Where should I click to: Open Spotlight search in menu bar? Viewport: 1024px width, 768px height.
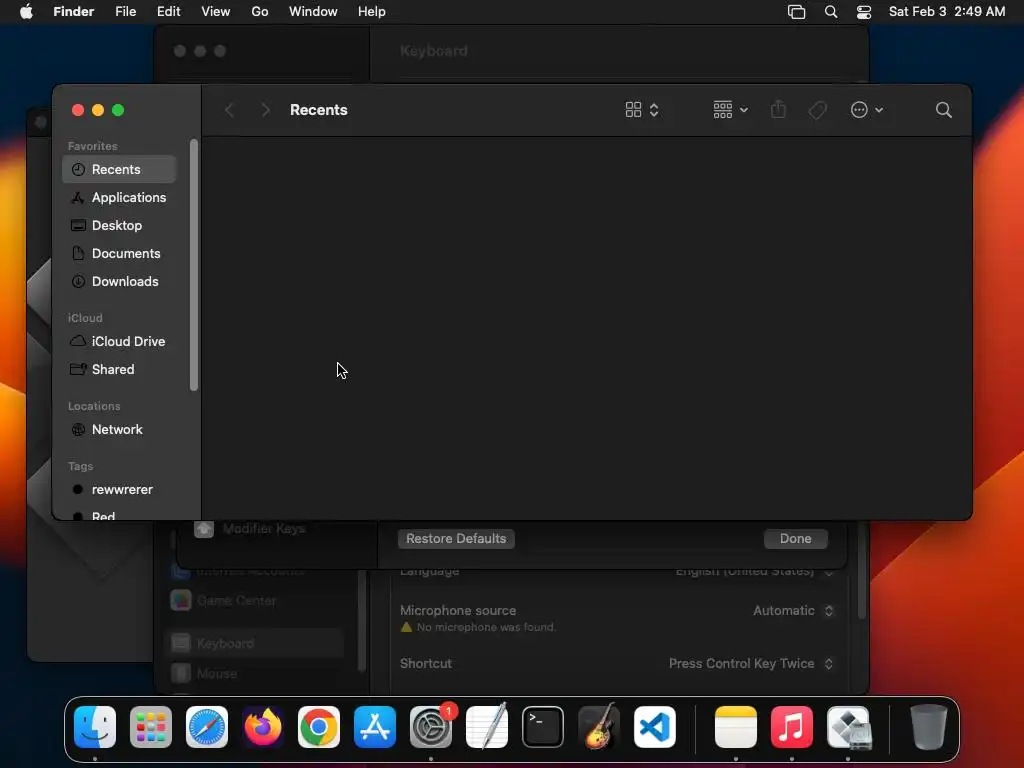(x=831, y=12)
